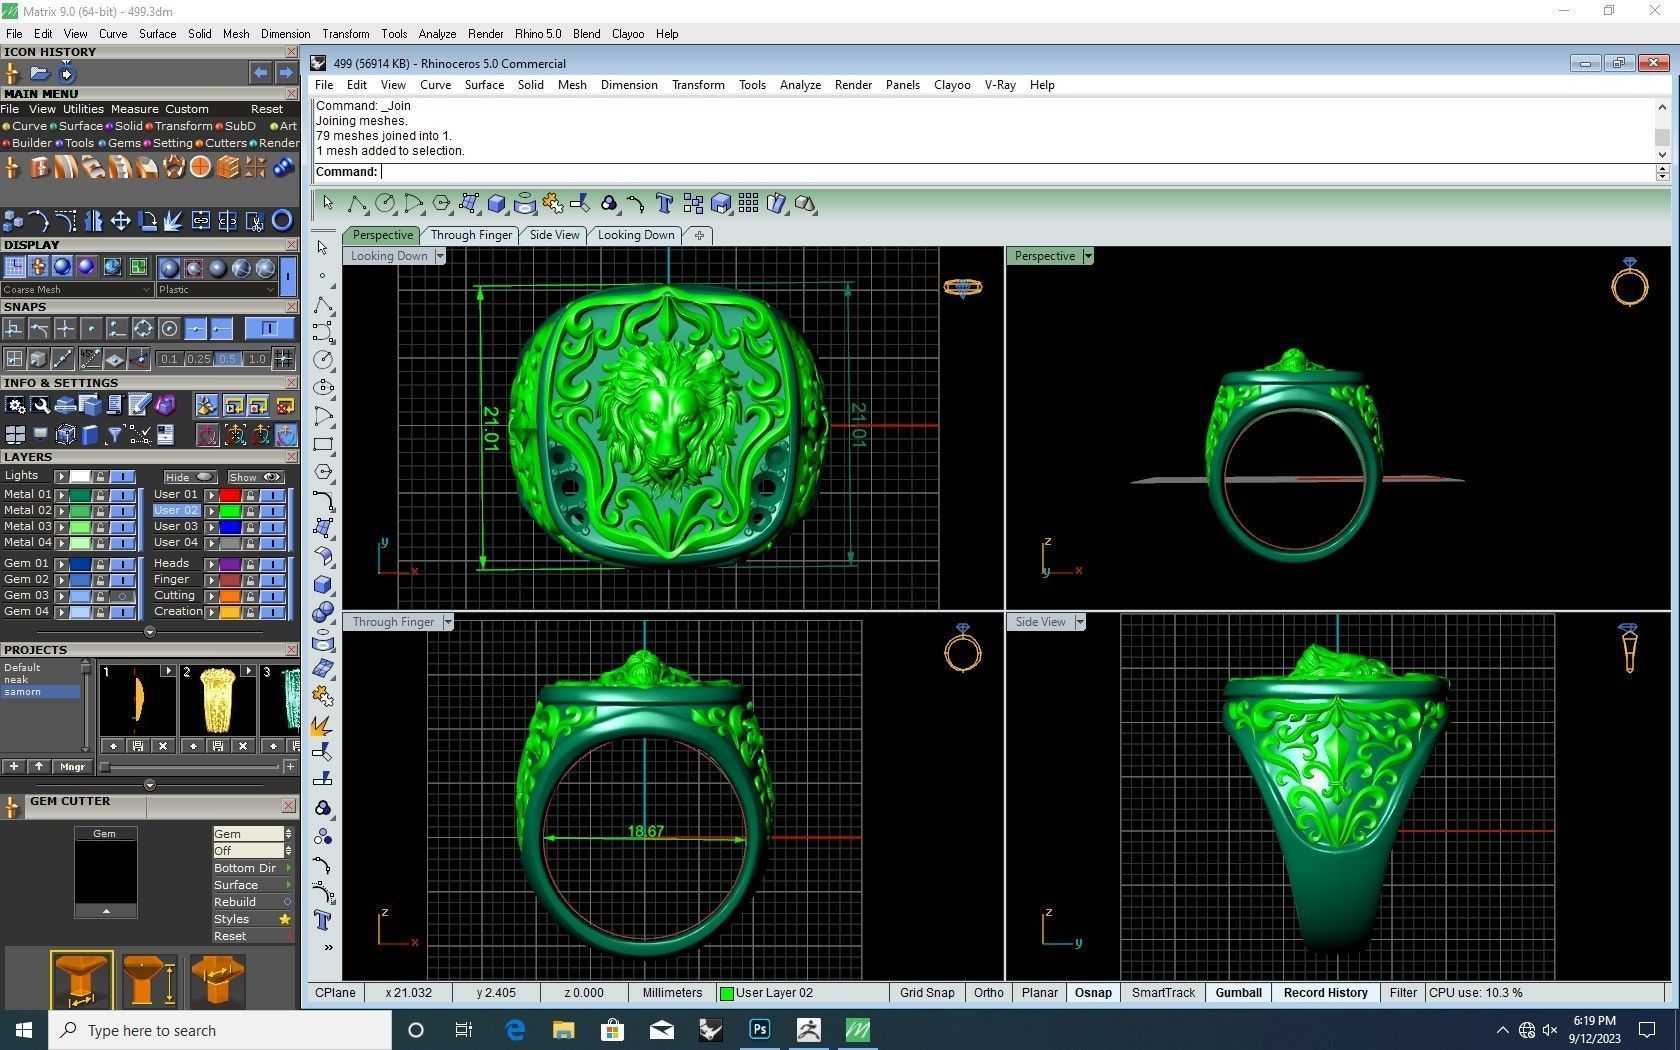This screenshot has width=1680, height=1050.
Task: Open the Panels menu
Action: pos(903,85)
